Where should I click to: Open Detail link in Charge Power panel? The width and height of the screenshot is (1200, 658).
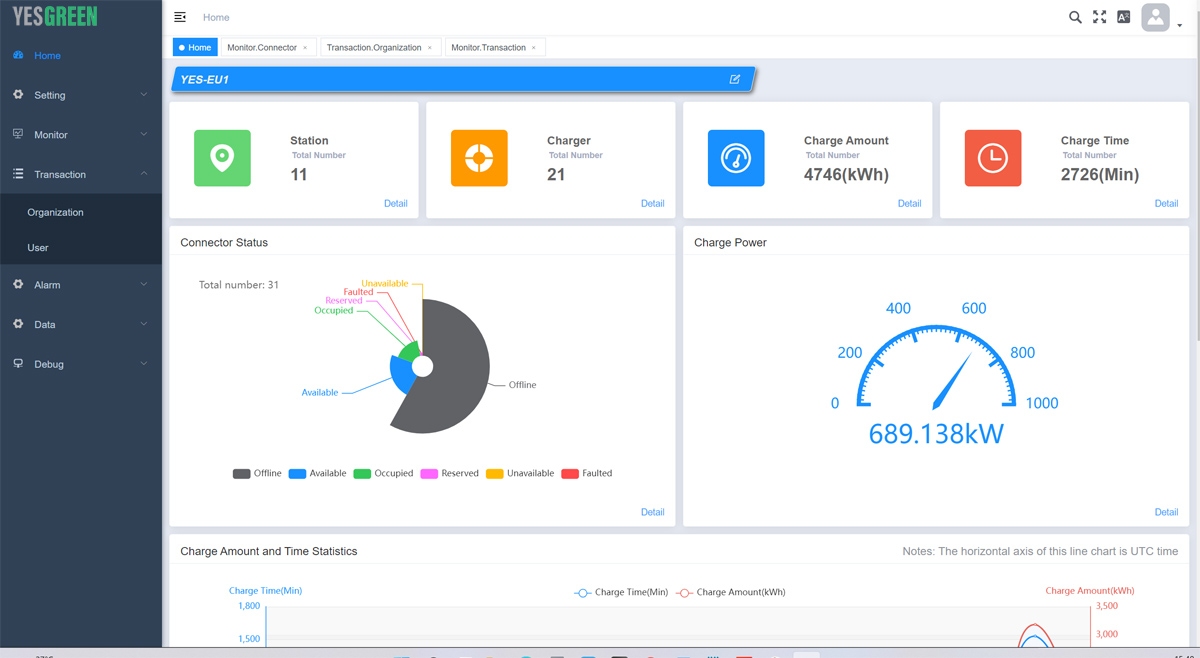pyautogui.click(x=1166, y=512)
